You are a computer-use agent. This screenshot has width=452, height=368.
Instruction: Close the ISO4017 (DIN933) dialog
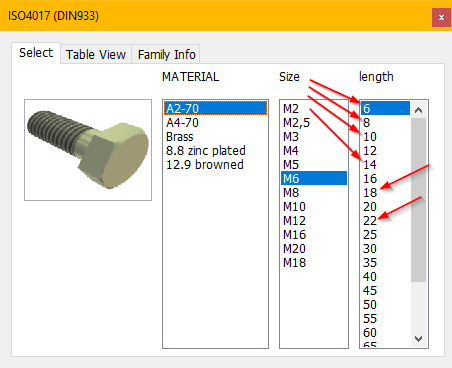[441, 17]
